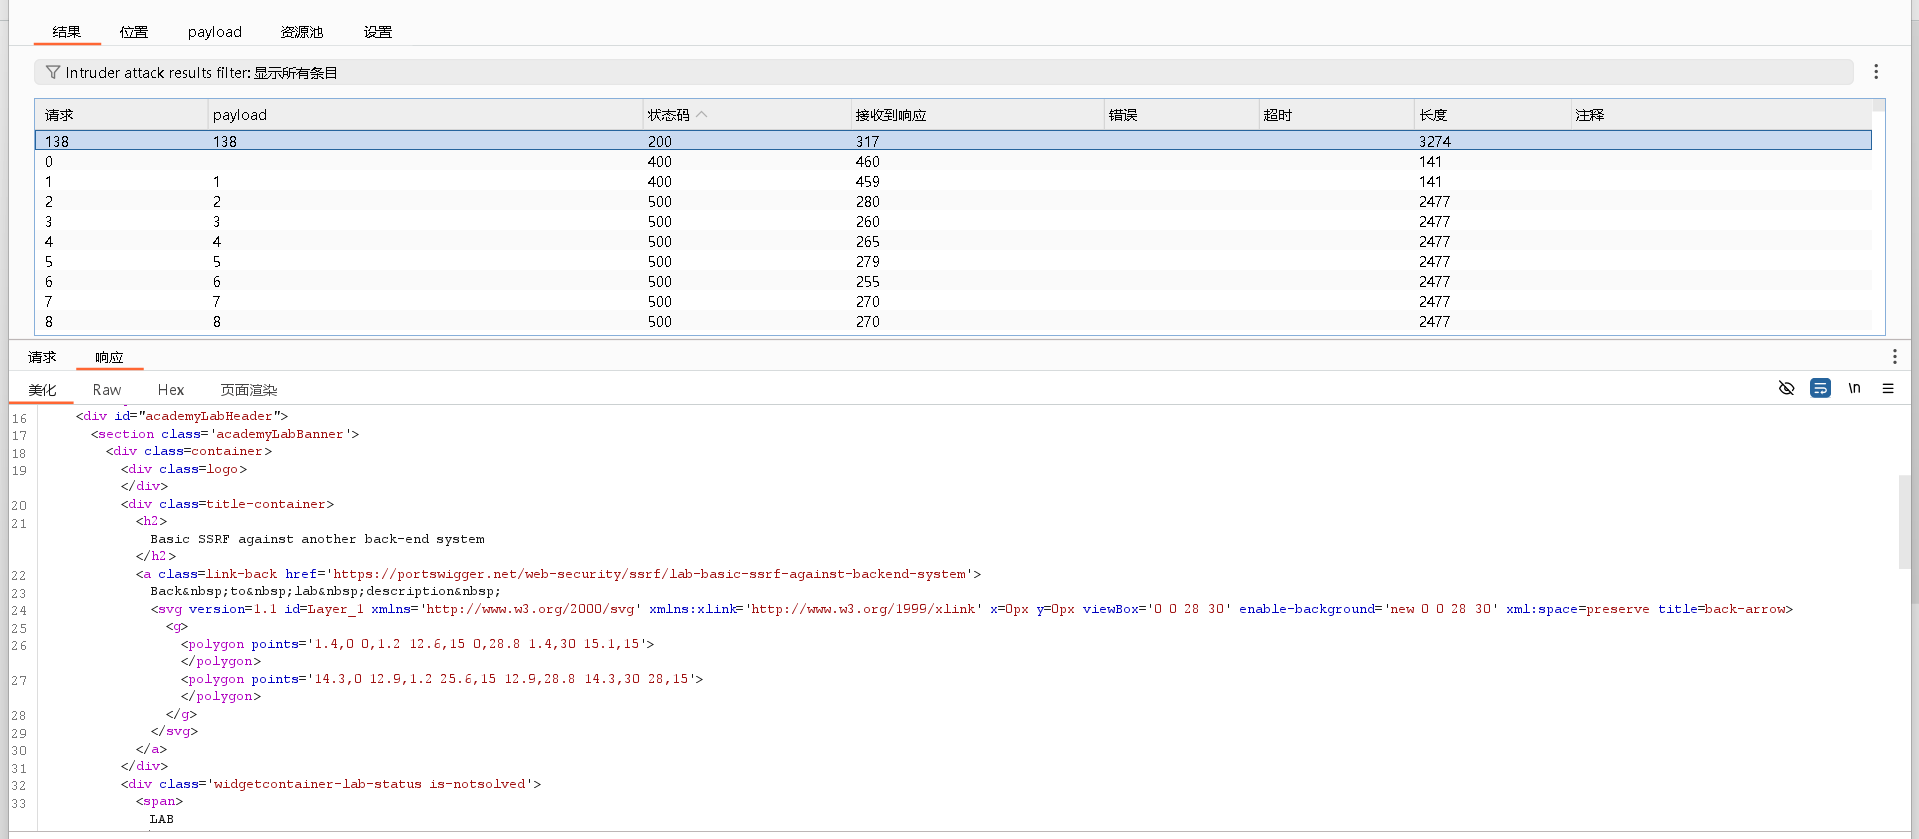Select request row 2 received 280
Screen dimensions: 1919x839
tap(953, 201)
